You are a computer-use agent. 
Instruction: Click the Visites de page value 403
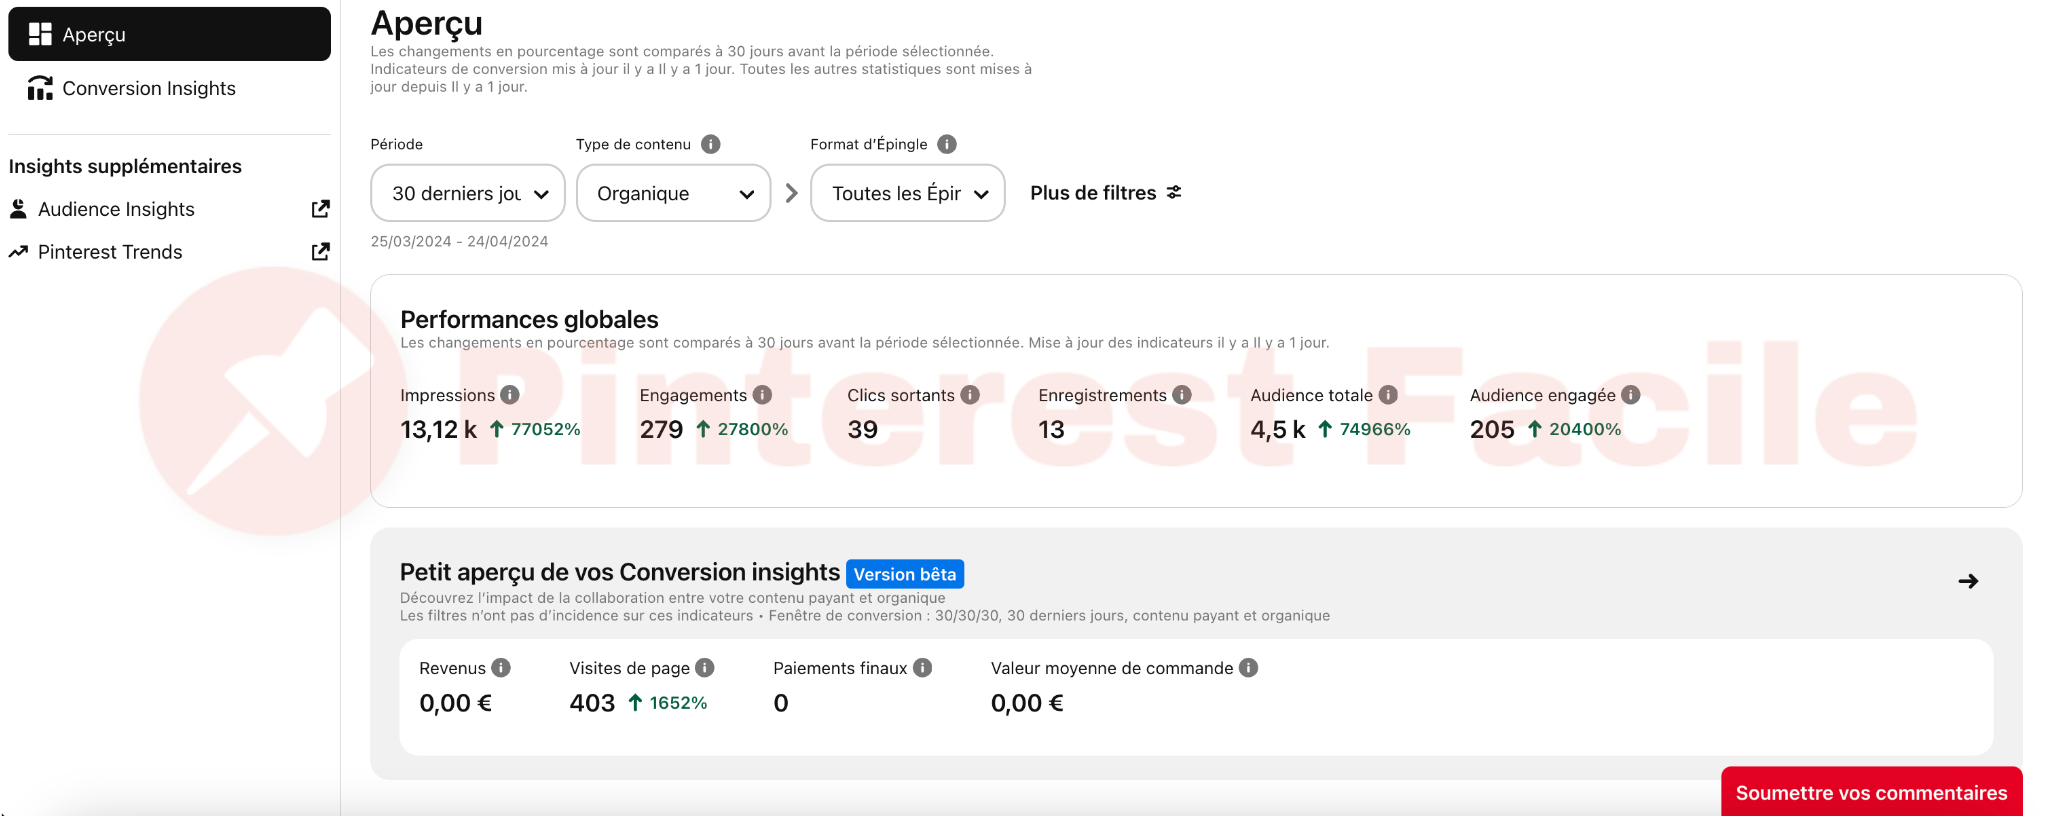coord(592,703)
